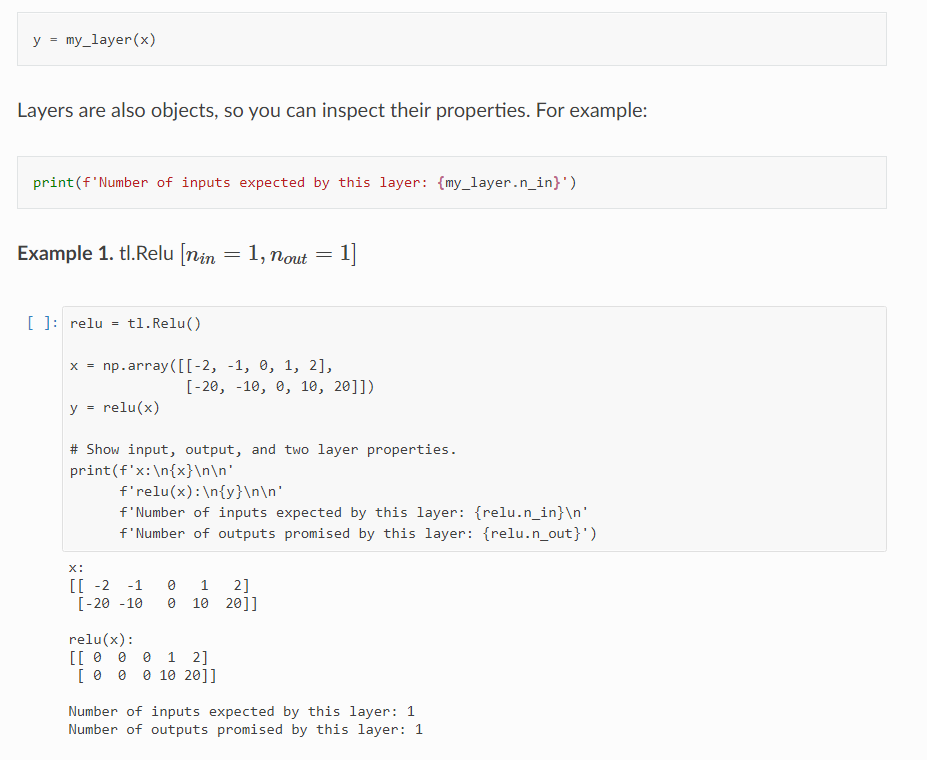Click the "y = my_layer(x)" code block

[452, 39]
